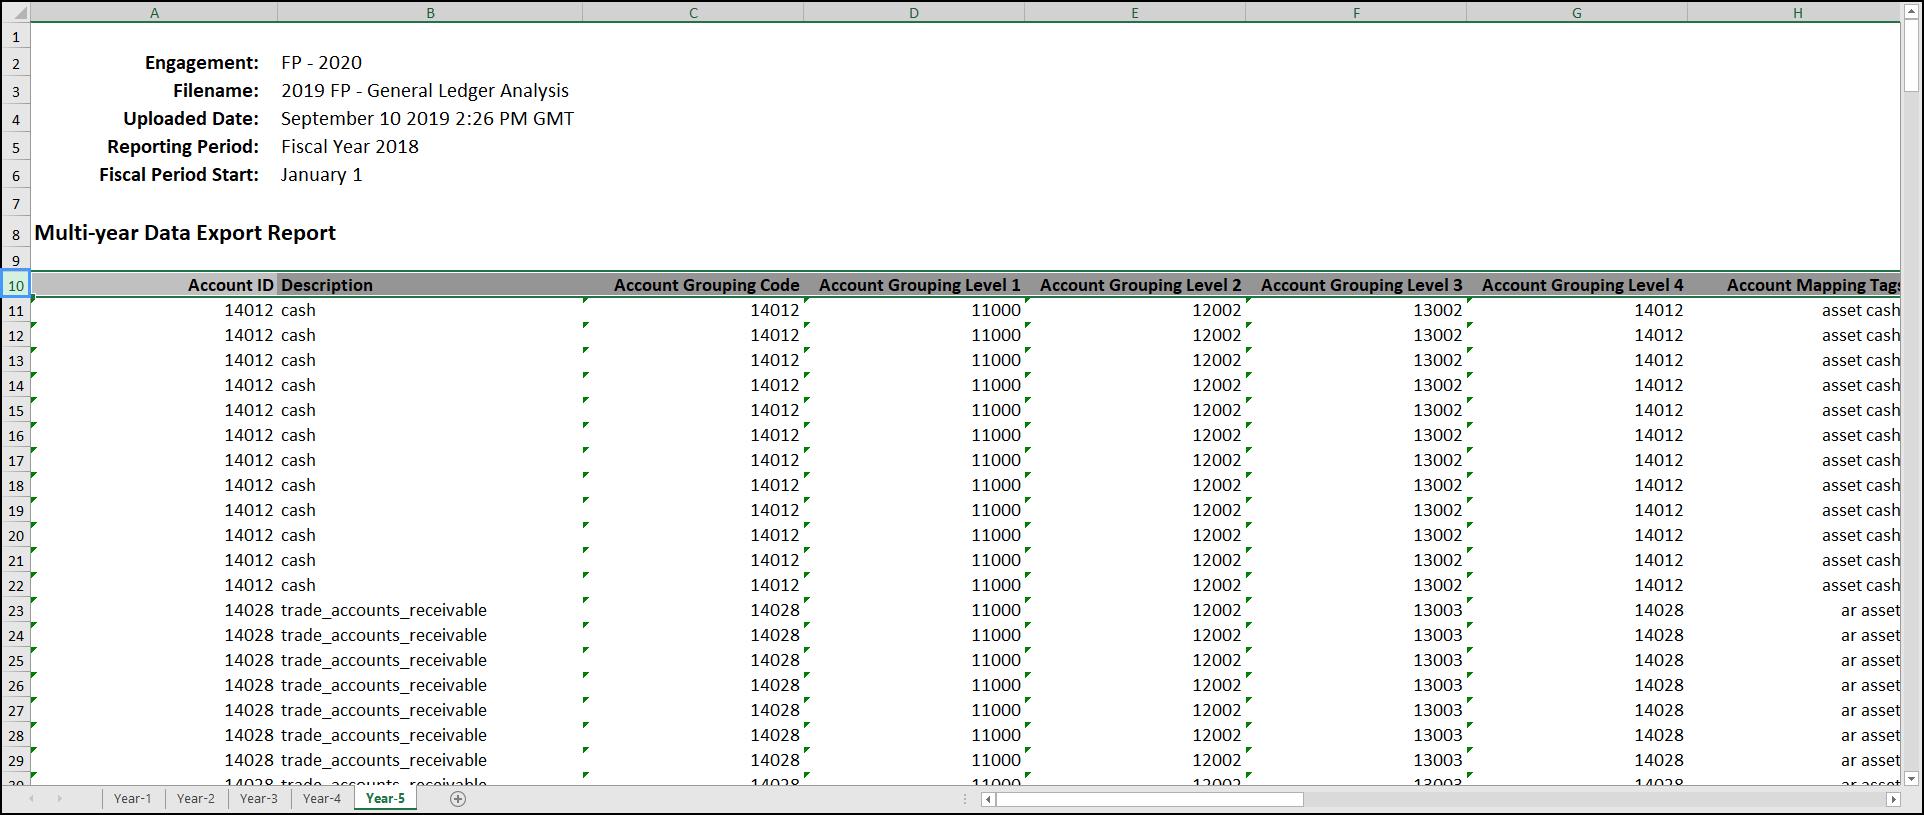
Task: Click the select-all corner triangle
Action: tap(15, 13)
